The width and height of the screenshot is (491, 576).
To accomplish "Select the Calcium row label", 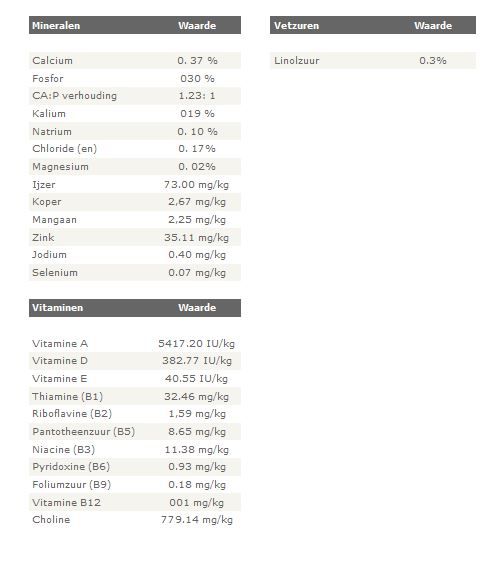I will pos(53,61).
